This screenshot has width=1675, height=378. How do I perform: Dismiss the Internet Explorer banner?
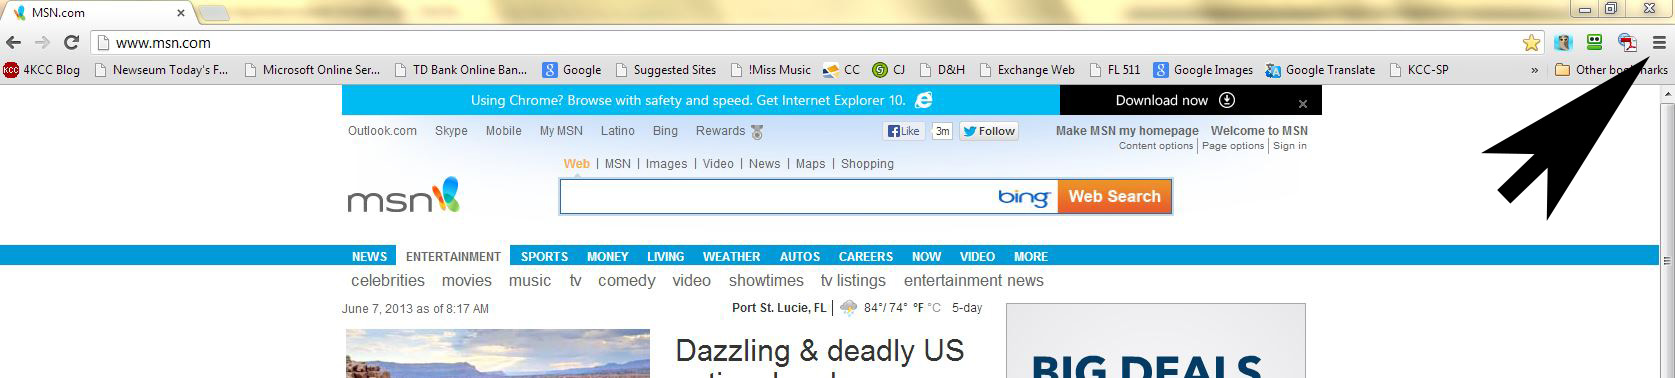click(x=1303, y=103)
